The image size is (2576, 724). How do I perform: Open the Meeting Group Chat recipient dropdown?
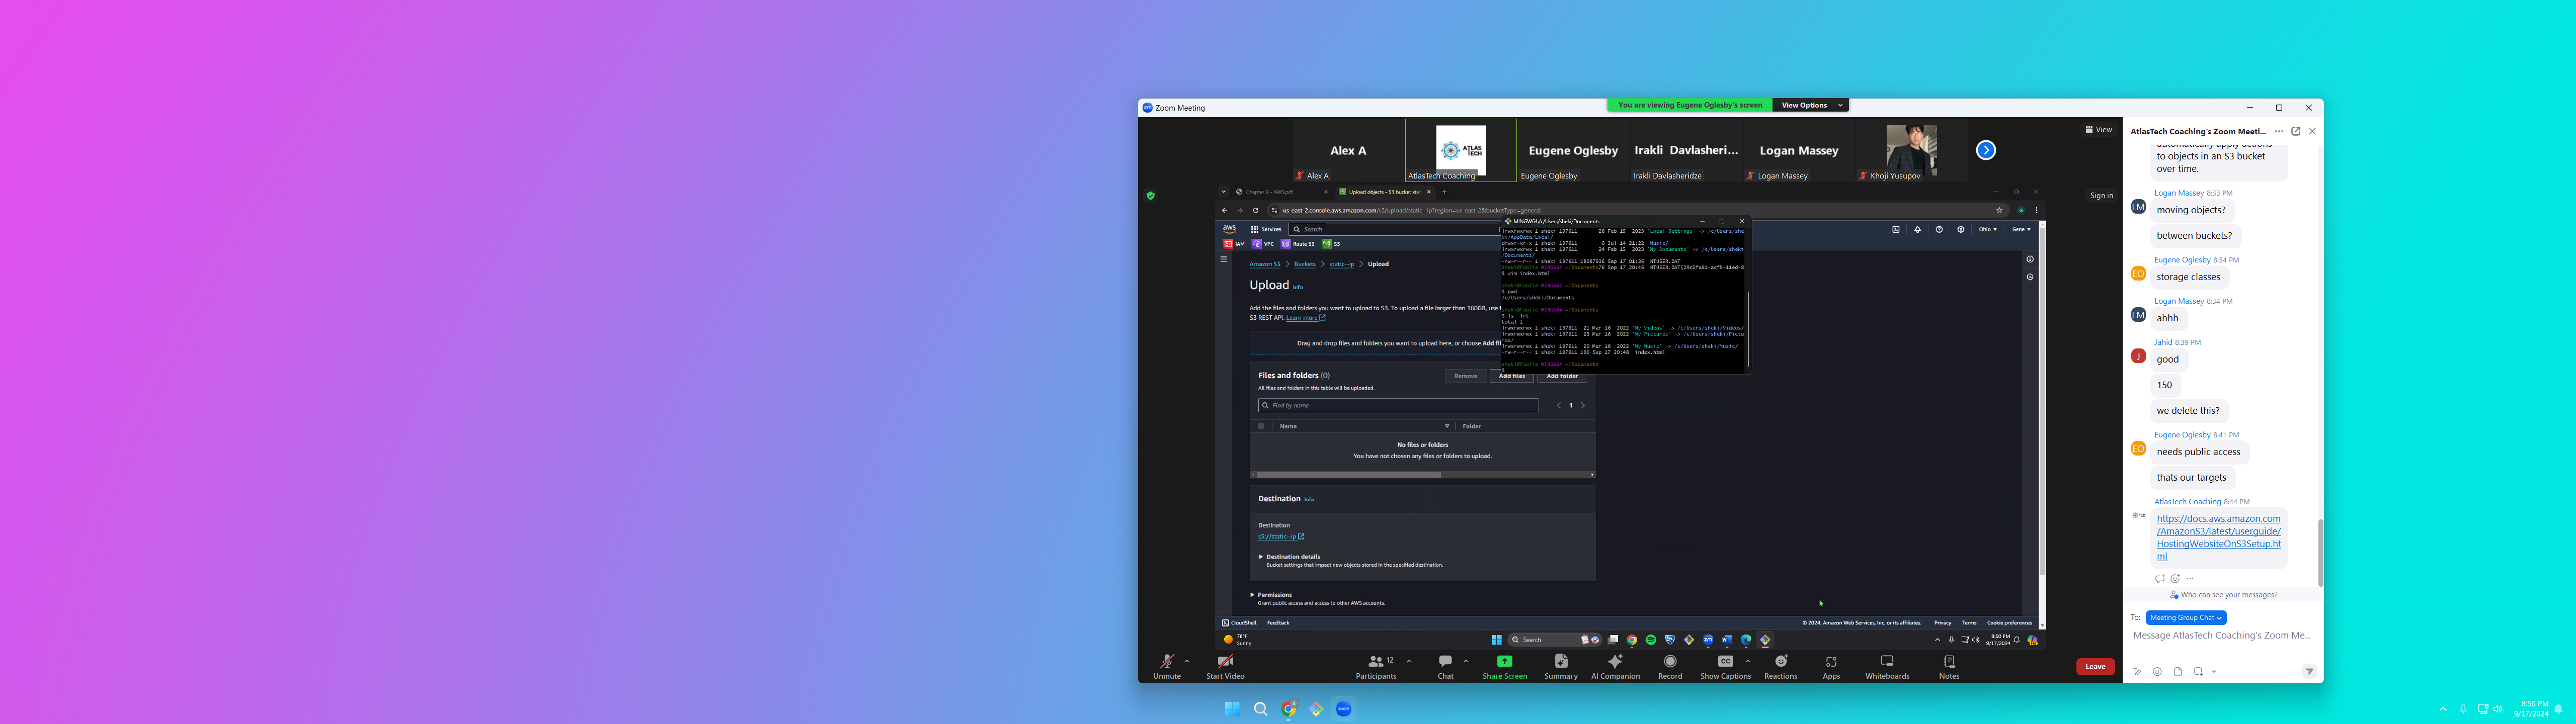[2186, 618]
